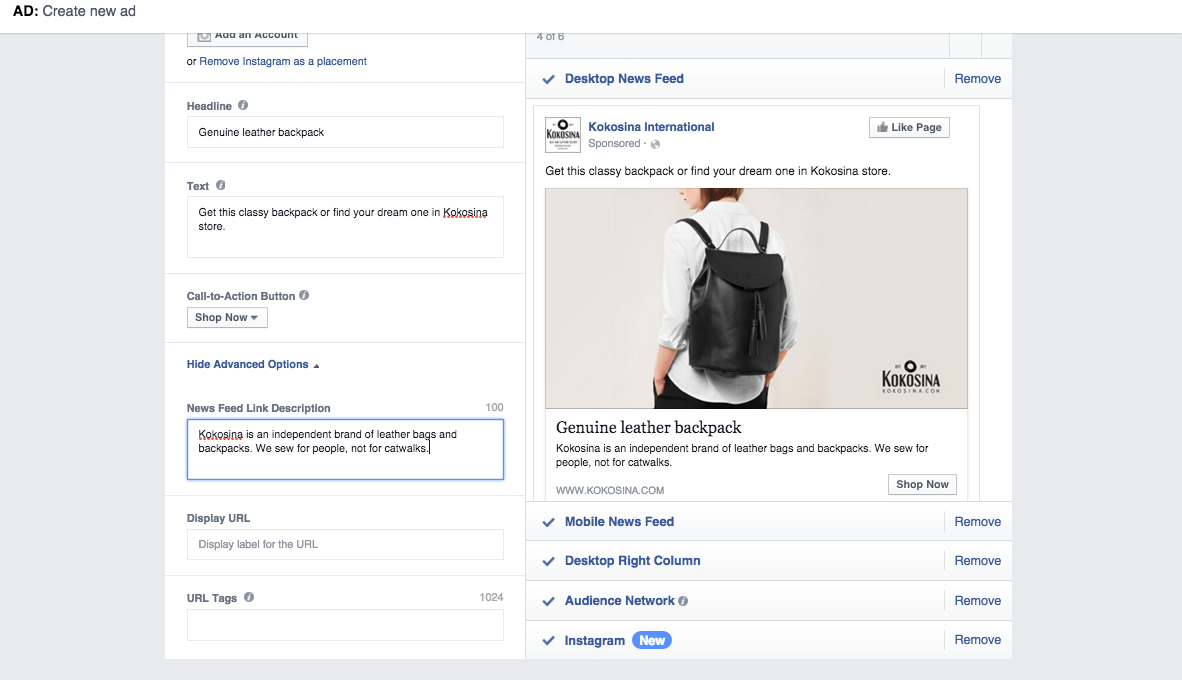
Task: Remove the Audience Network placement
Action: [x=978, y=601]
